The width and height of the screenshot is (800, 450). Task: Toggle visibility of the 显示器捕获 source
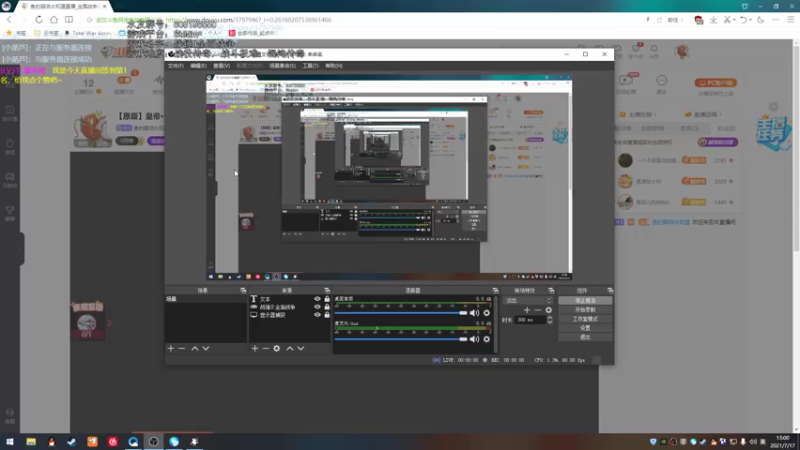click(x=317, y=315)
